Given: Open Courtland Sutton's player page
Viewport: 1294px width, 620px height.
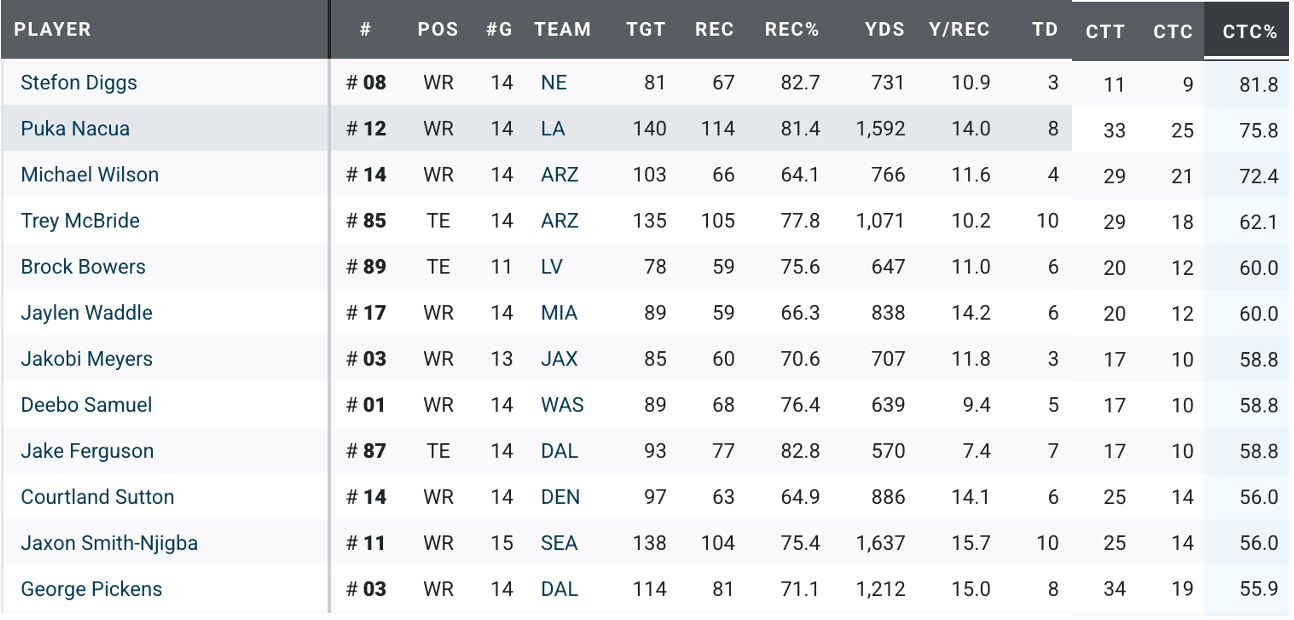Looking at the screenshot, I should point(97,497).
